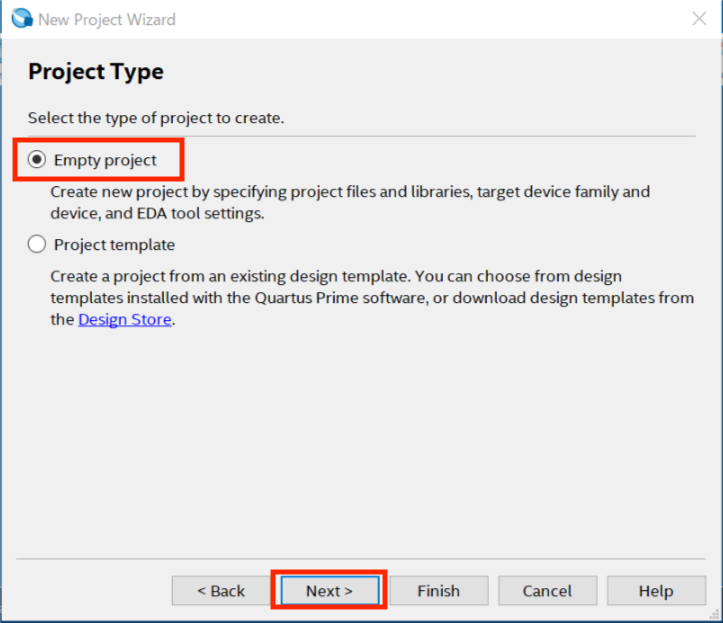This screenshot has width=723, height=623.
Task: Choose the Project template radio button
Action: [x=37, y=245]
